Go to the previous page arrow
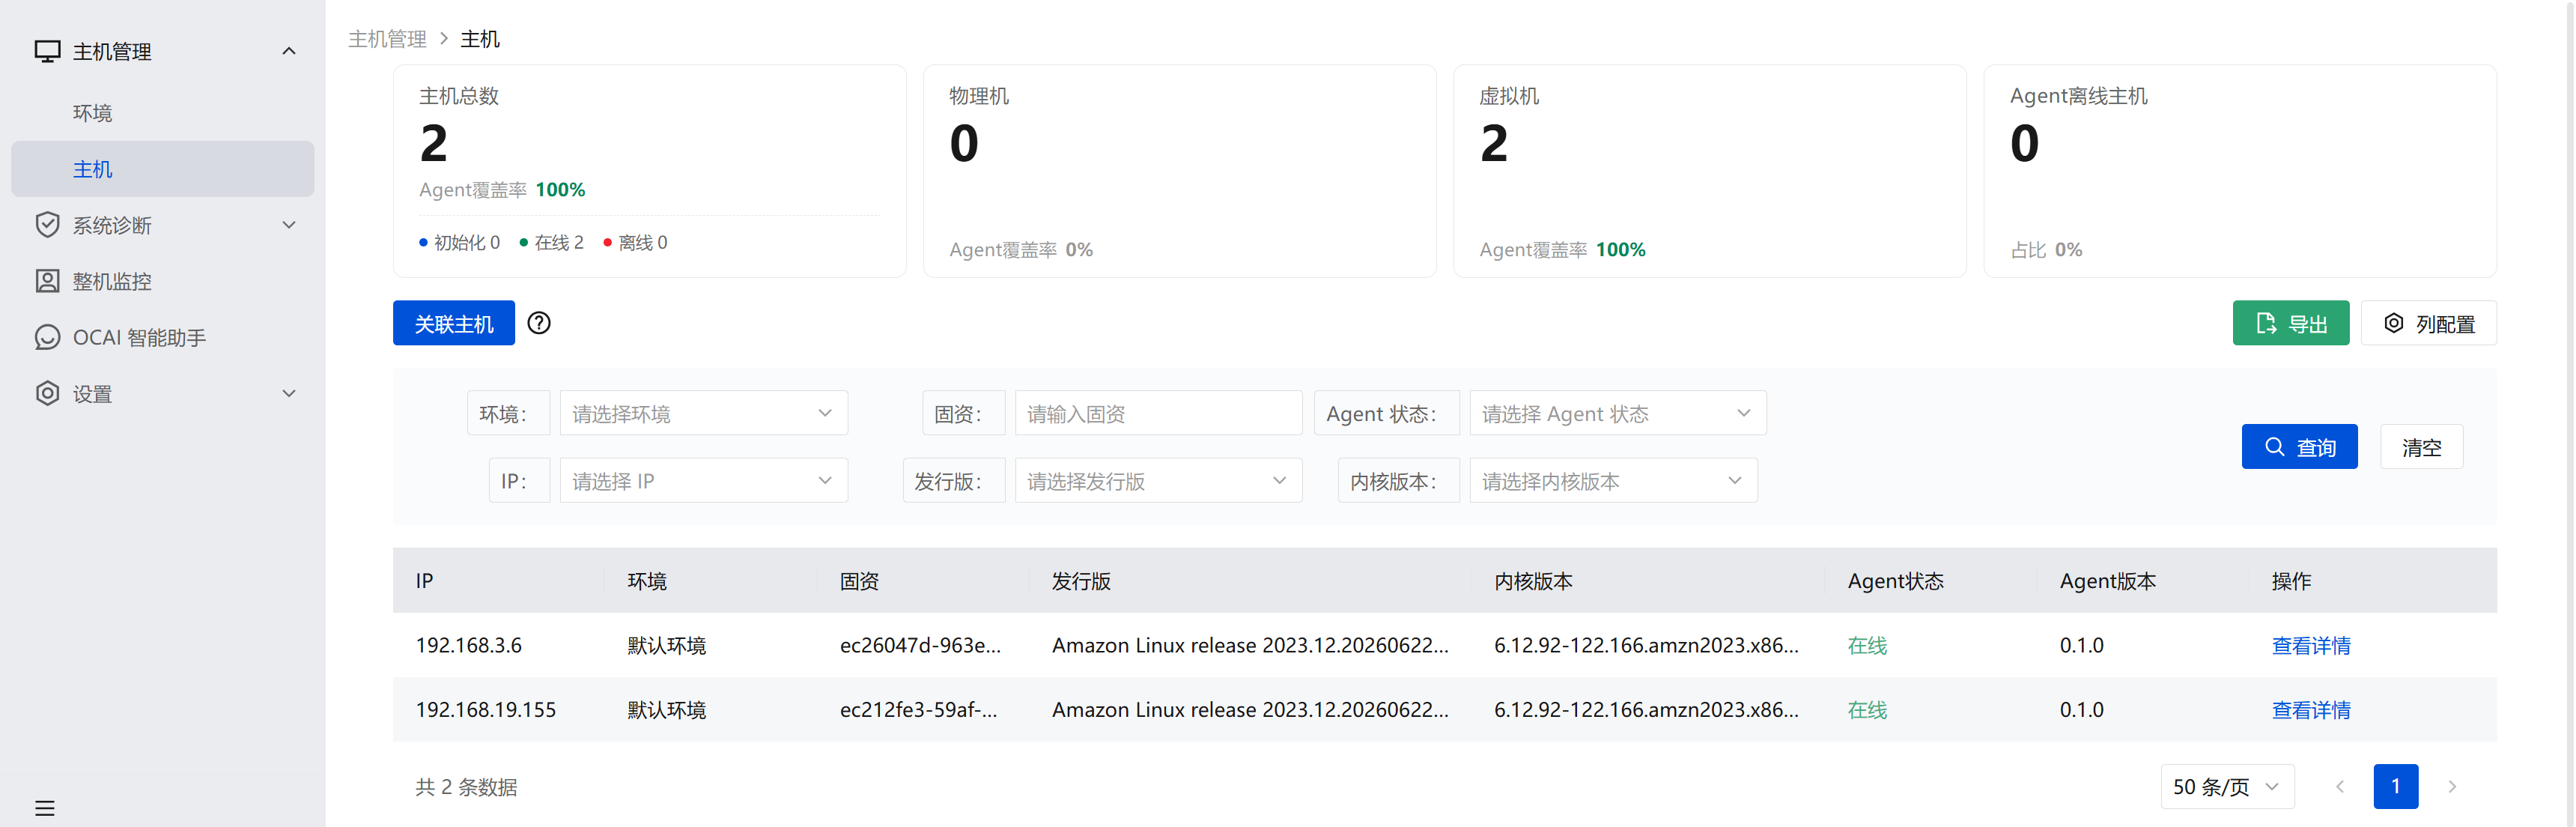Viewport: 2576px width, 827px height. coord(2339,787)
